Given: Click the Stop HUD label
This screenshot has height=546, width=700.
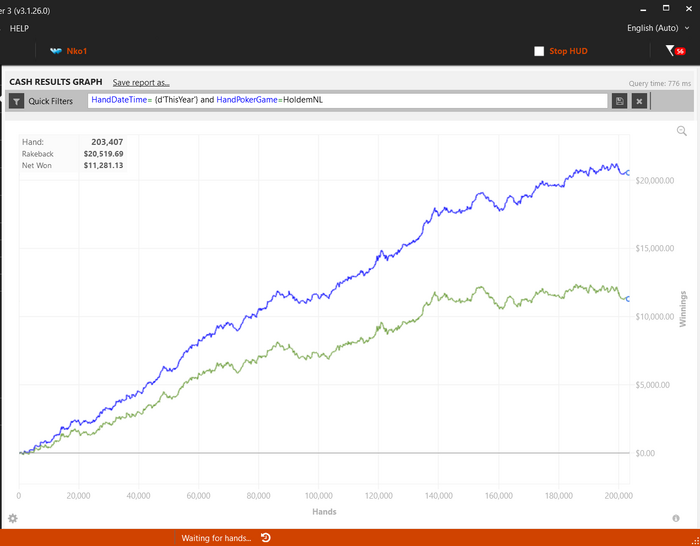Looking at the screenshot, I should pyautogui.click(x=568, y=51).
